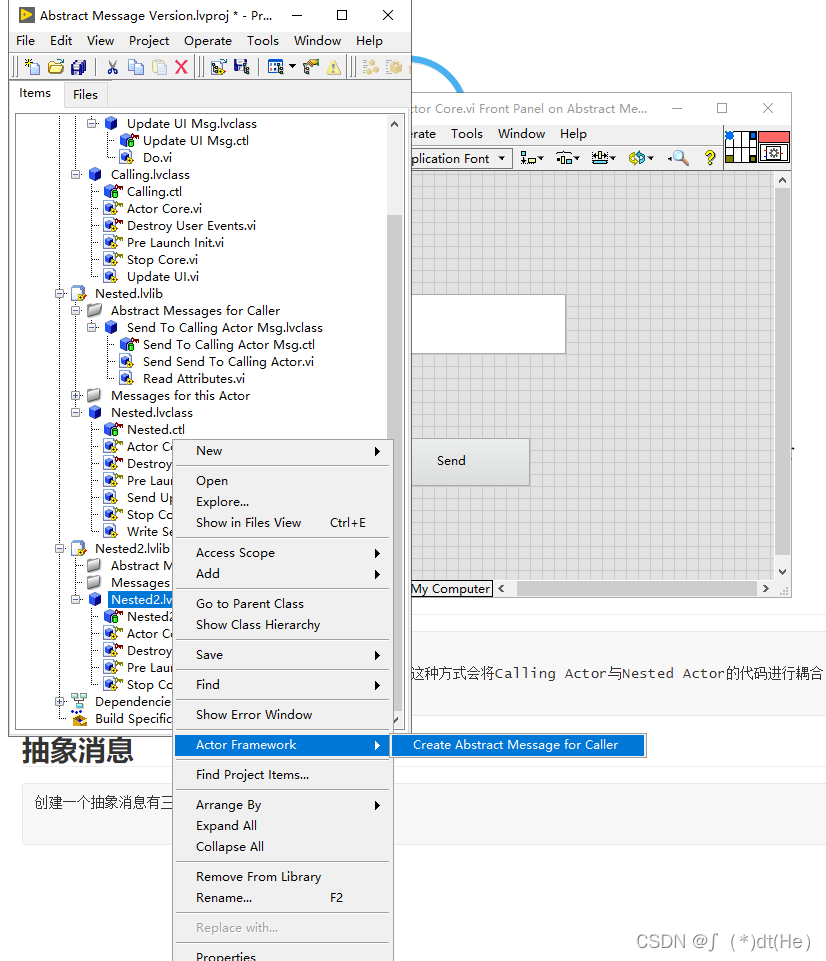Choose Create Abstract Message for Caller

[519, 745]
